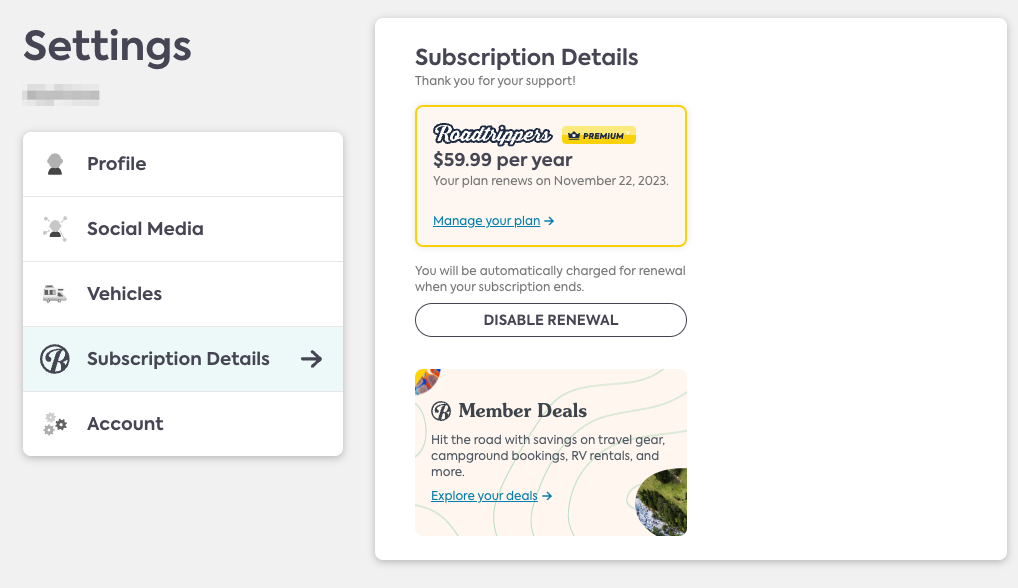The image size is (1018, 588).
Task: Click the Vehicles RV icon
Action: [55, 294]
